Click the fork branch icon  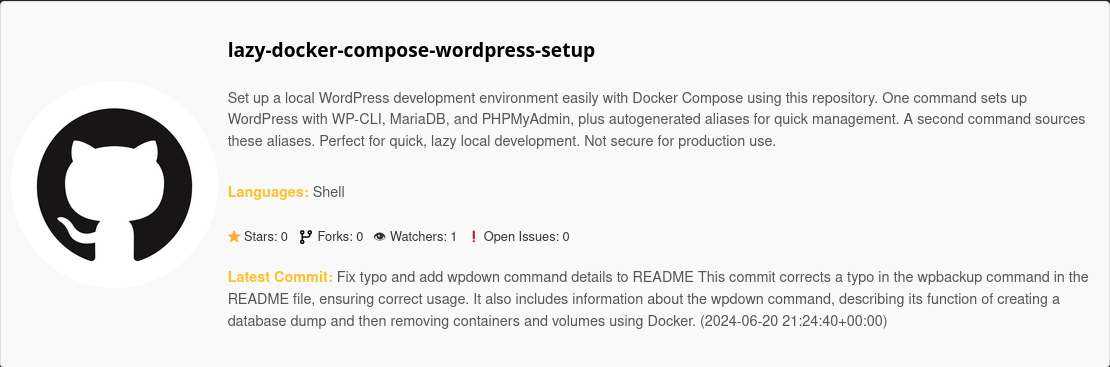pos(306,237)
